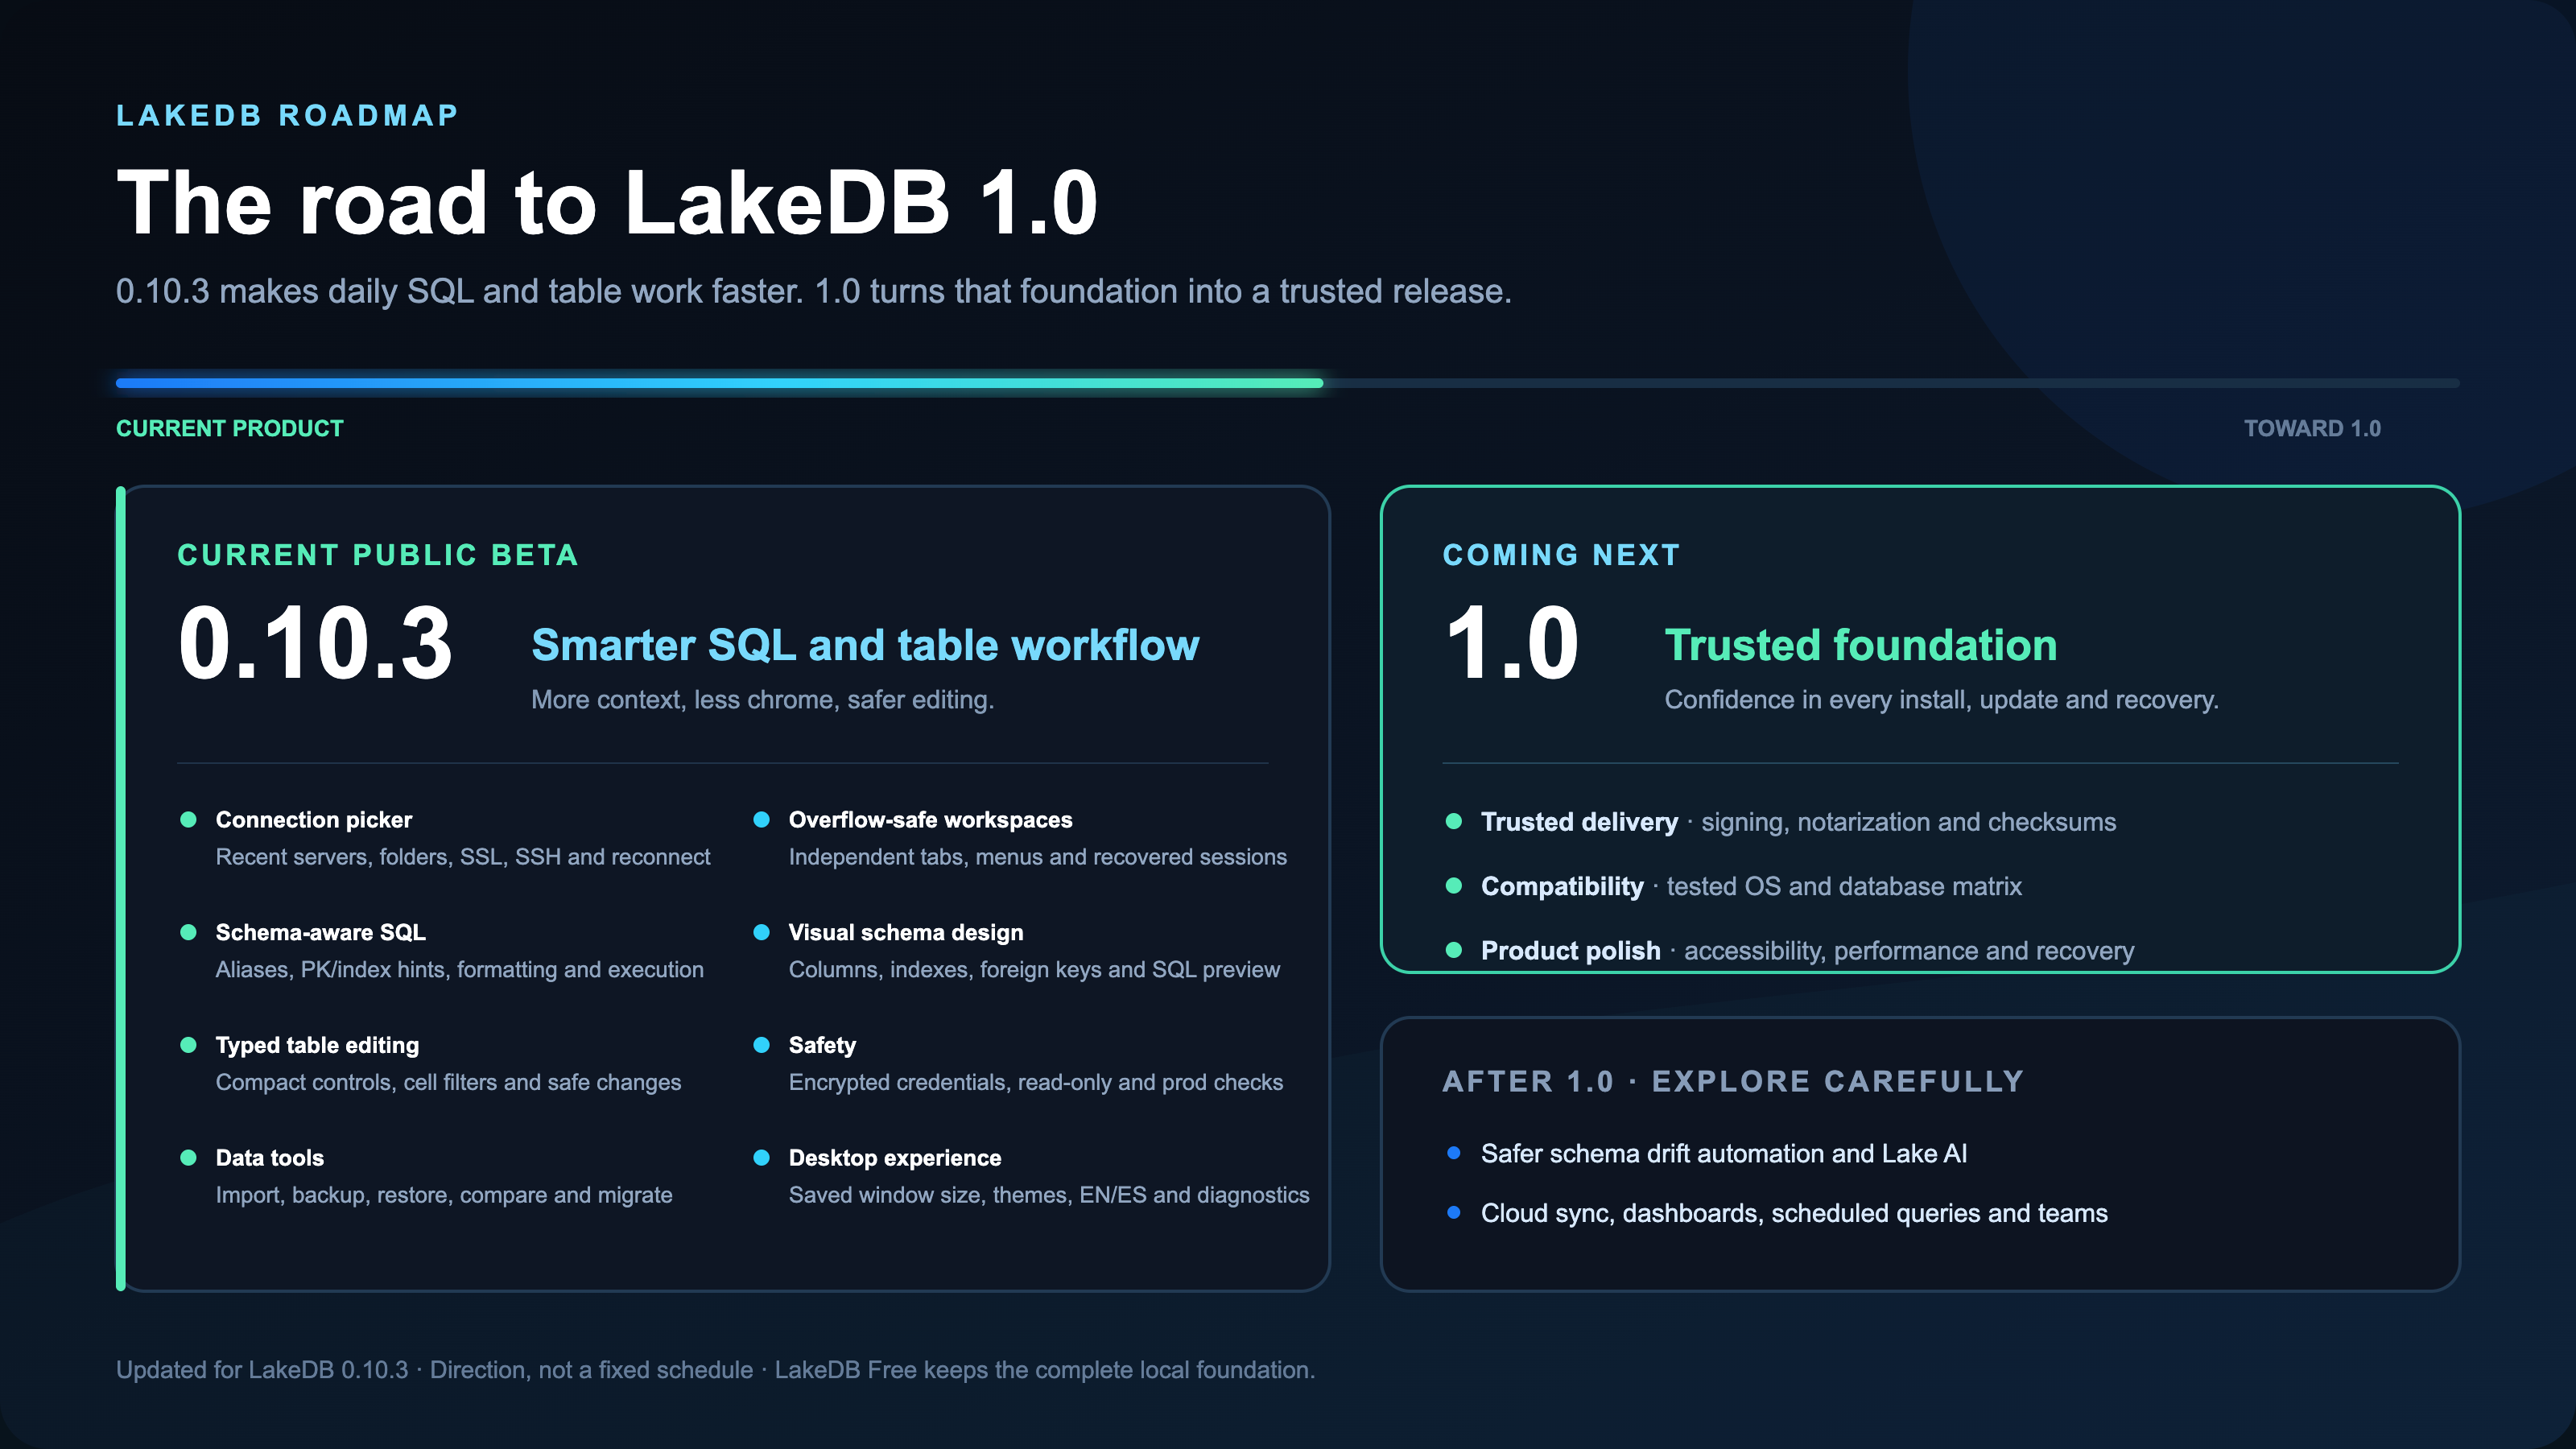Click the subtitle starting '0.10.3 makes daily SQL'
Screen dimensions: 2576x1449
pyautogui.click(x=813, y=291)
